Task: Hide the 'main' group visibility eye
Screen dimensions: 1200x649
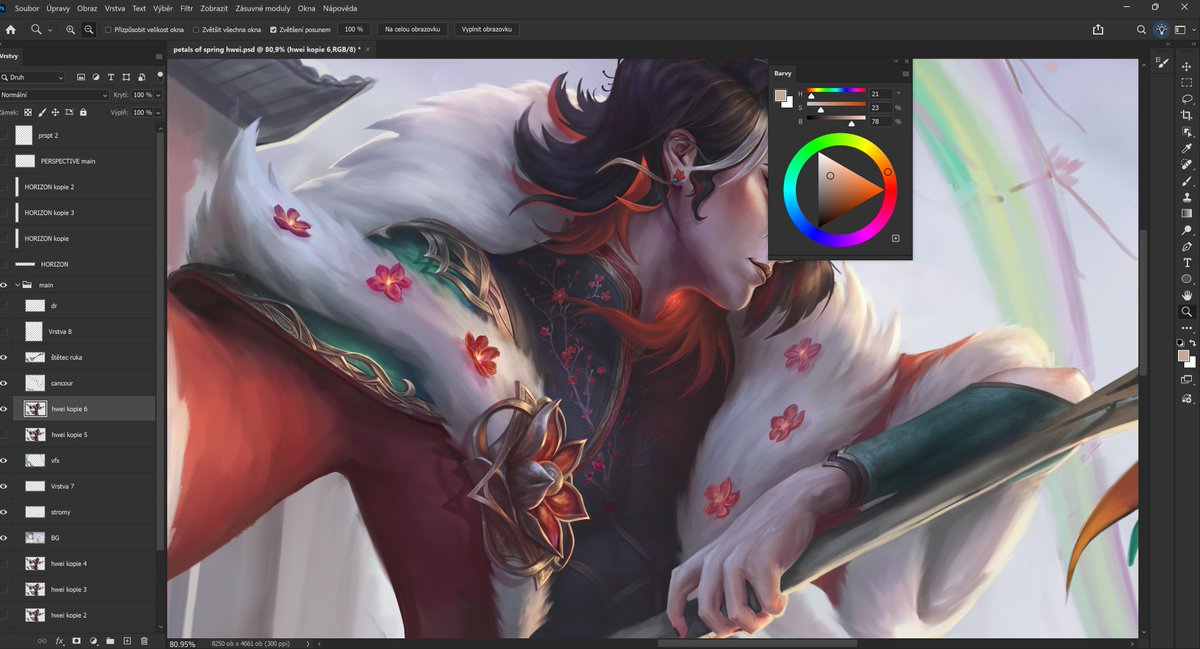Action: pyautogui.click(x=5, y=285)
